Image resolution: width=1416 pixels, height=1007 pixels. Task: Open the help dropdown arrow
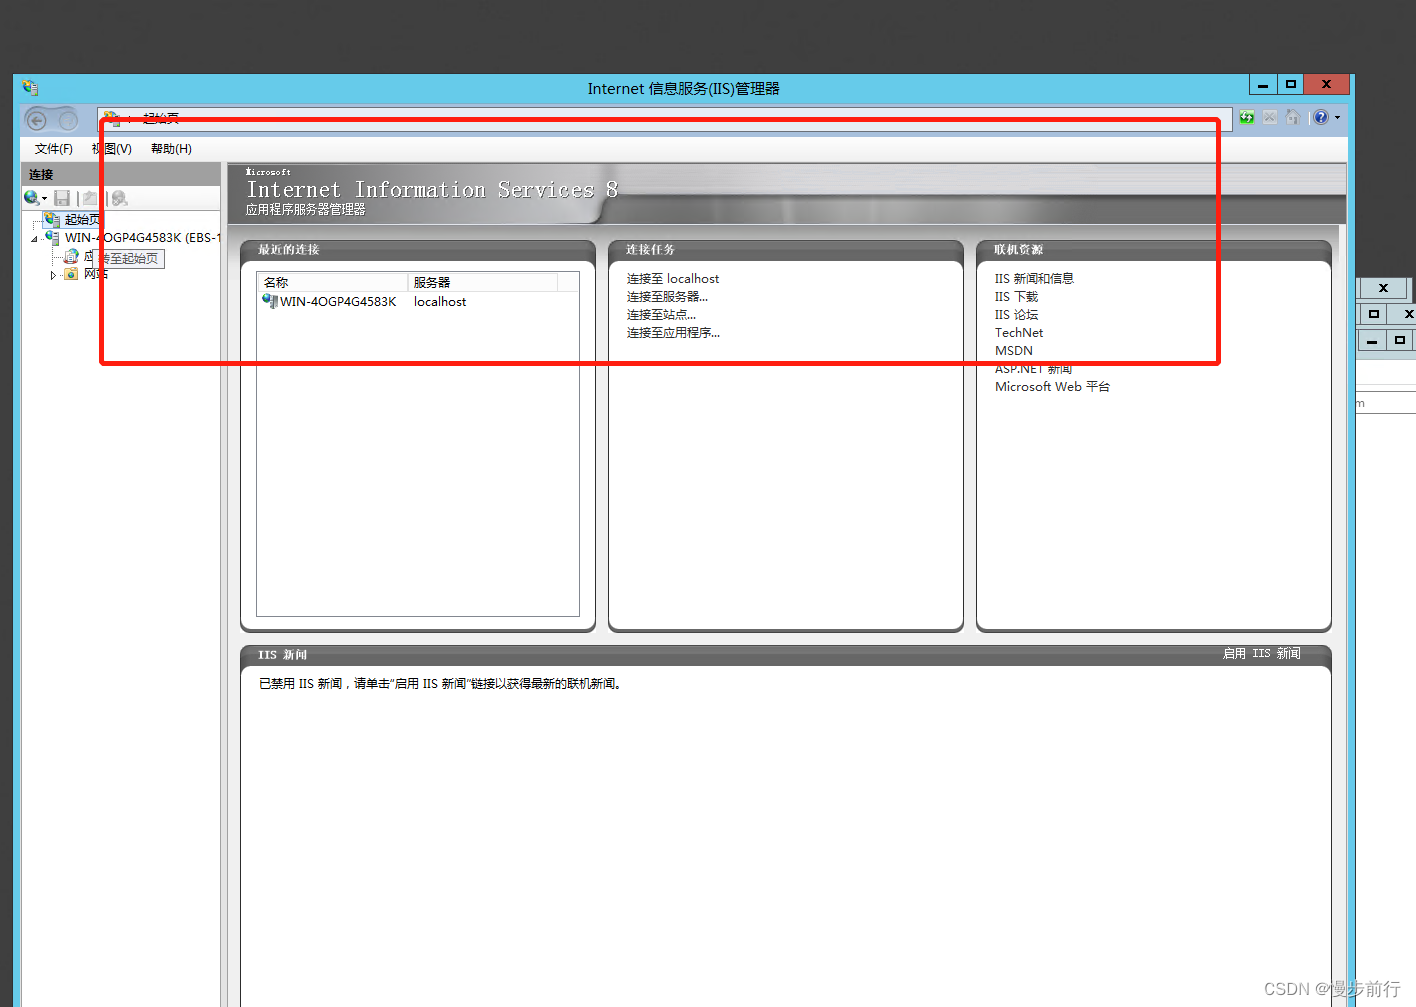point(1338,117)
